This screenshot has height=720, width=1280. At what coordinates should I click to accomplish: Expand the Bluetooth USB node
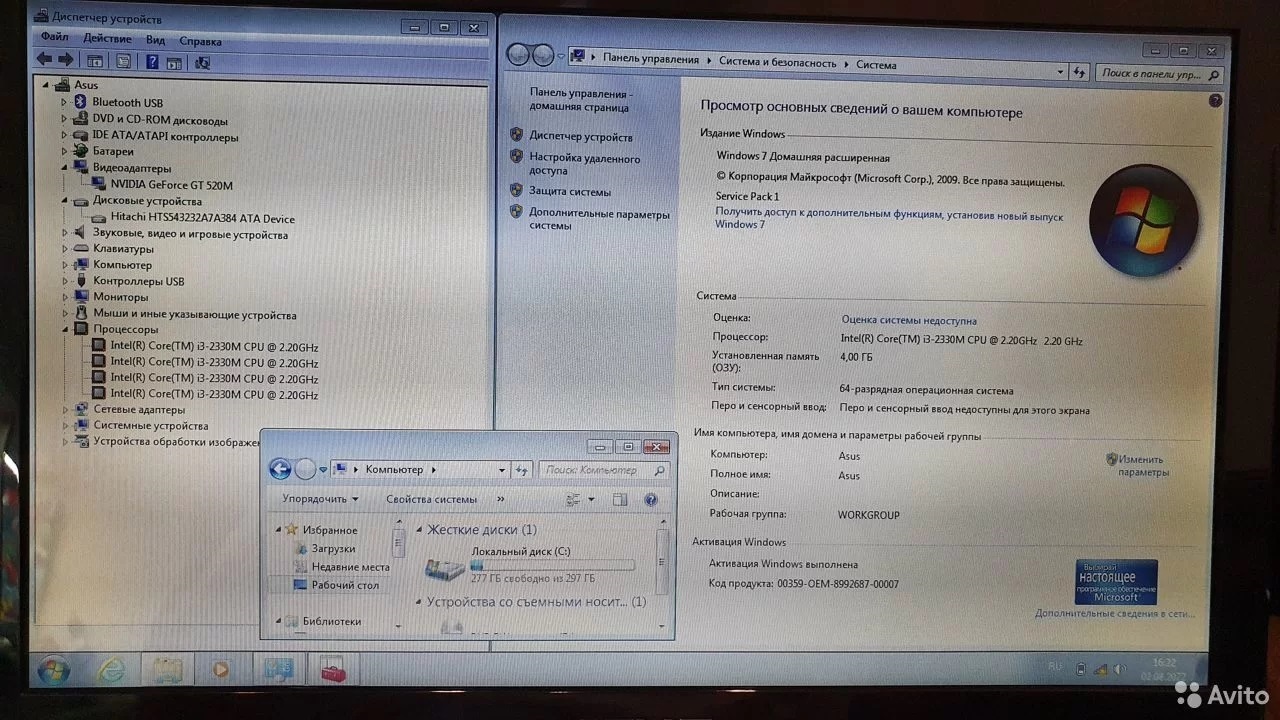[64, 103]
